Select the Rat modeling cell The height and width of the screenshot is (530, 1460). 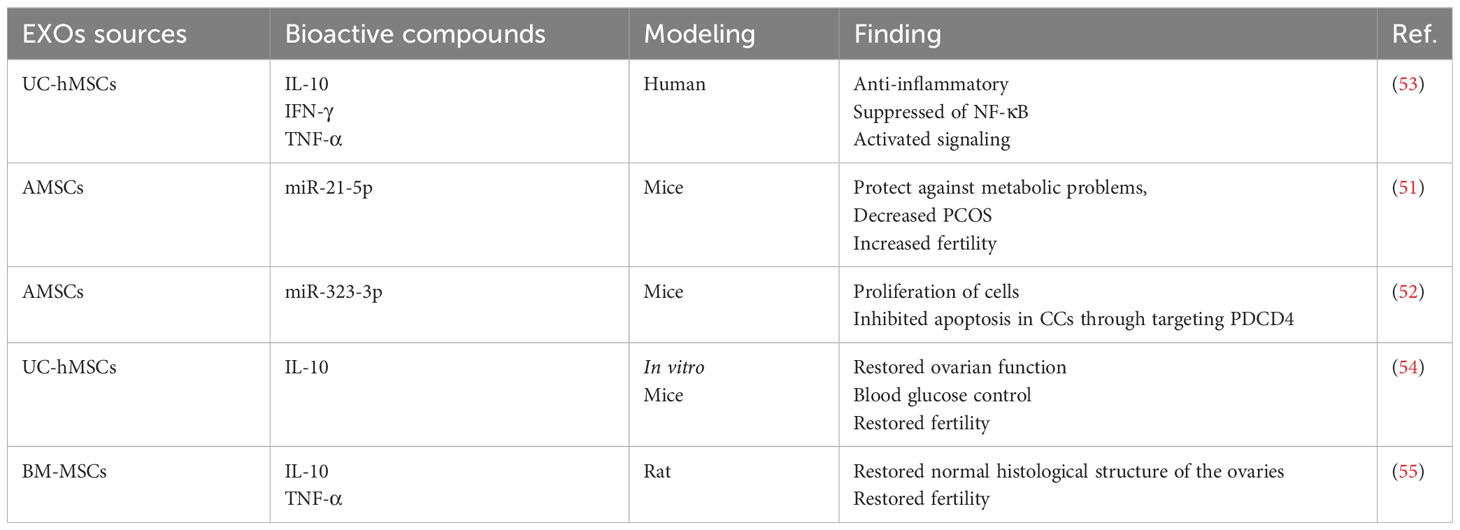click(x=657, y=471)
